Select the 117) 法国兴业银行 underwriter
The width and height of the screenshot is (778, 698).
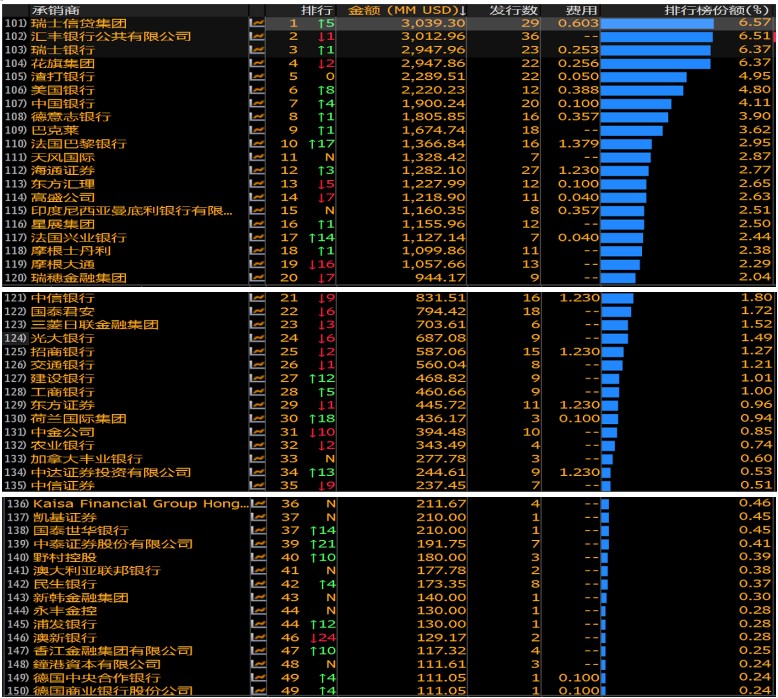pyautogui.click(x=78, y=237)
